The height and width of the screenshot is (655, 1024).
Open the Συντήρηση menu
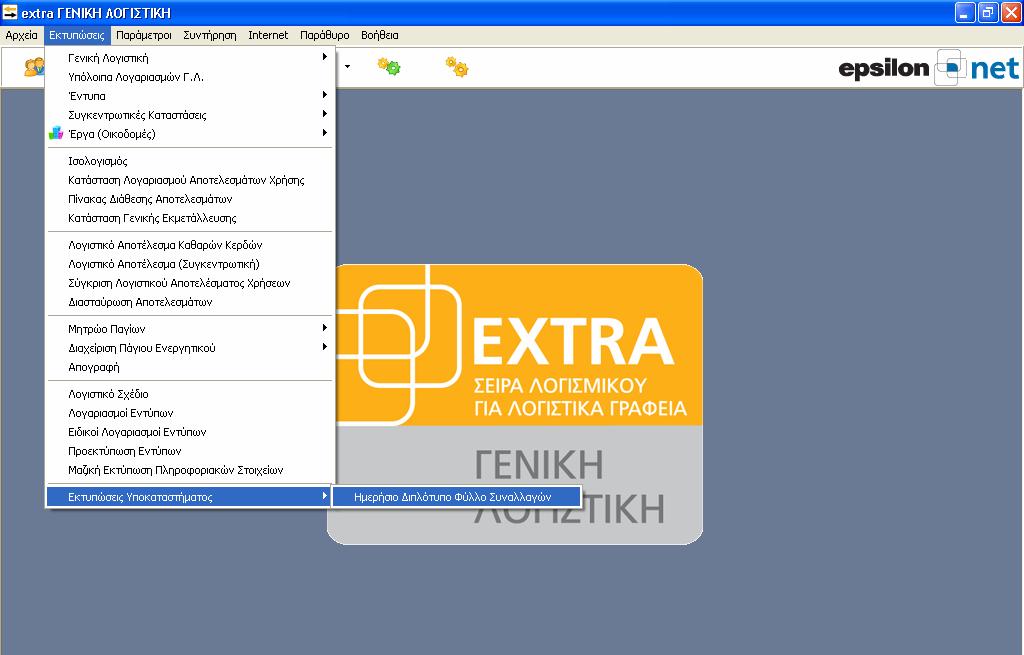(210, 35)
